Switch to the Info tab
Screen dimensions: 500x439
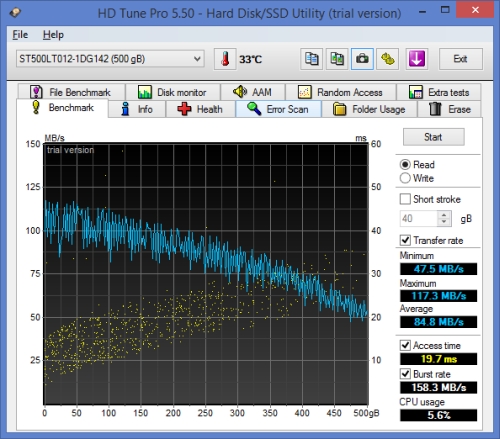coord(137,109)
